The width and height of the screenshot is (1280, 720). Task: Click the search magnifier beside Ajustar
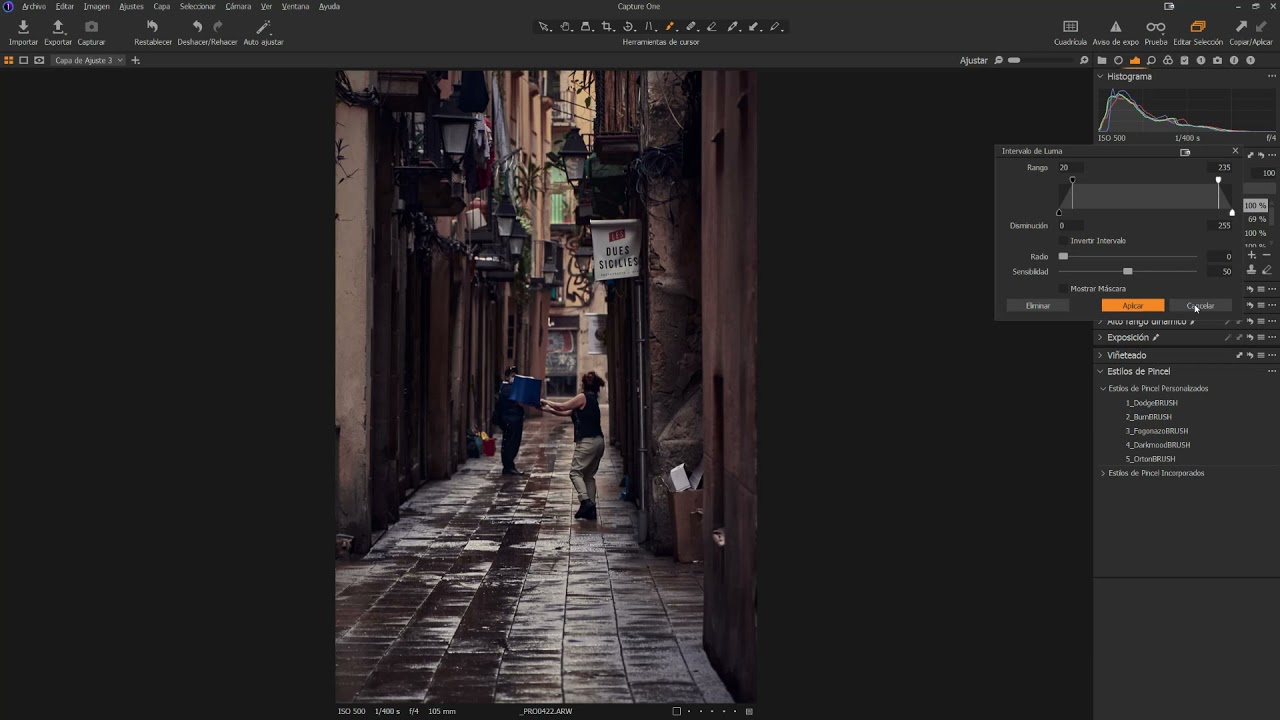998,61
